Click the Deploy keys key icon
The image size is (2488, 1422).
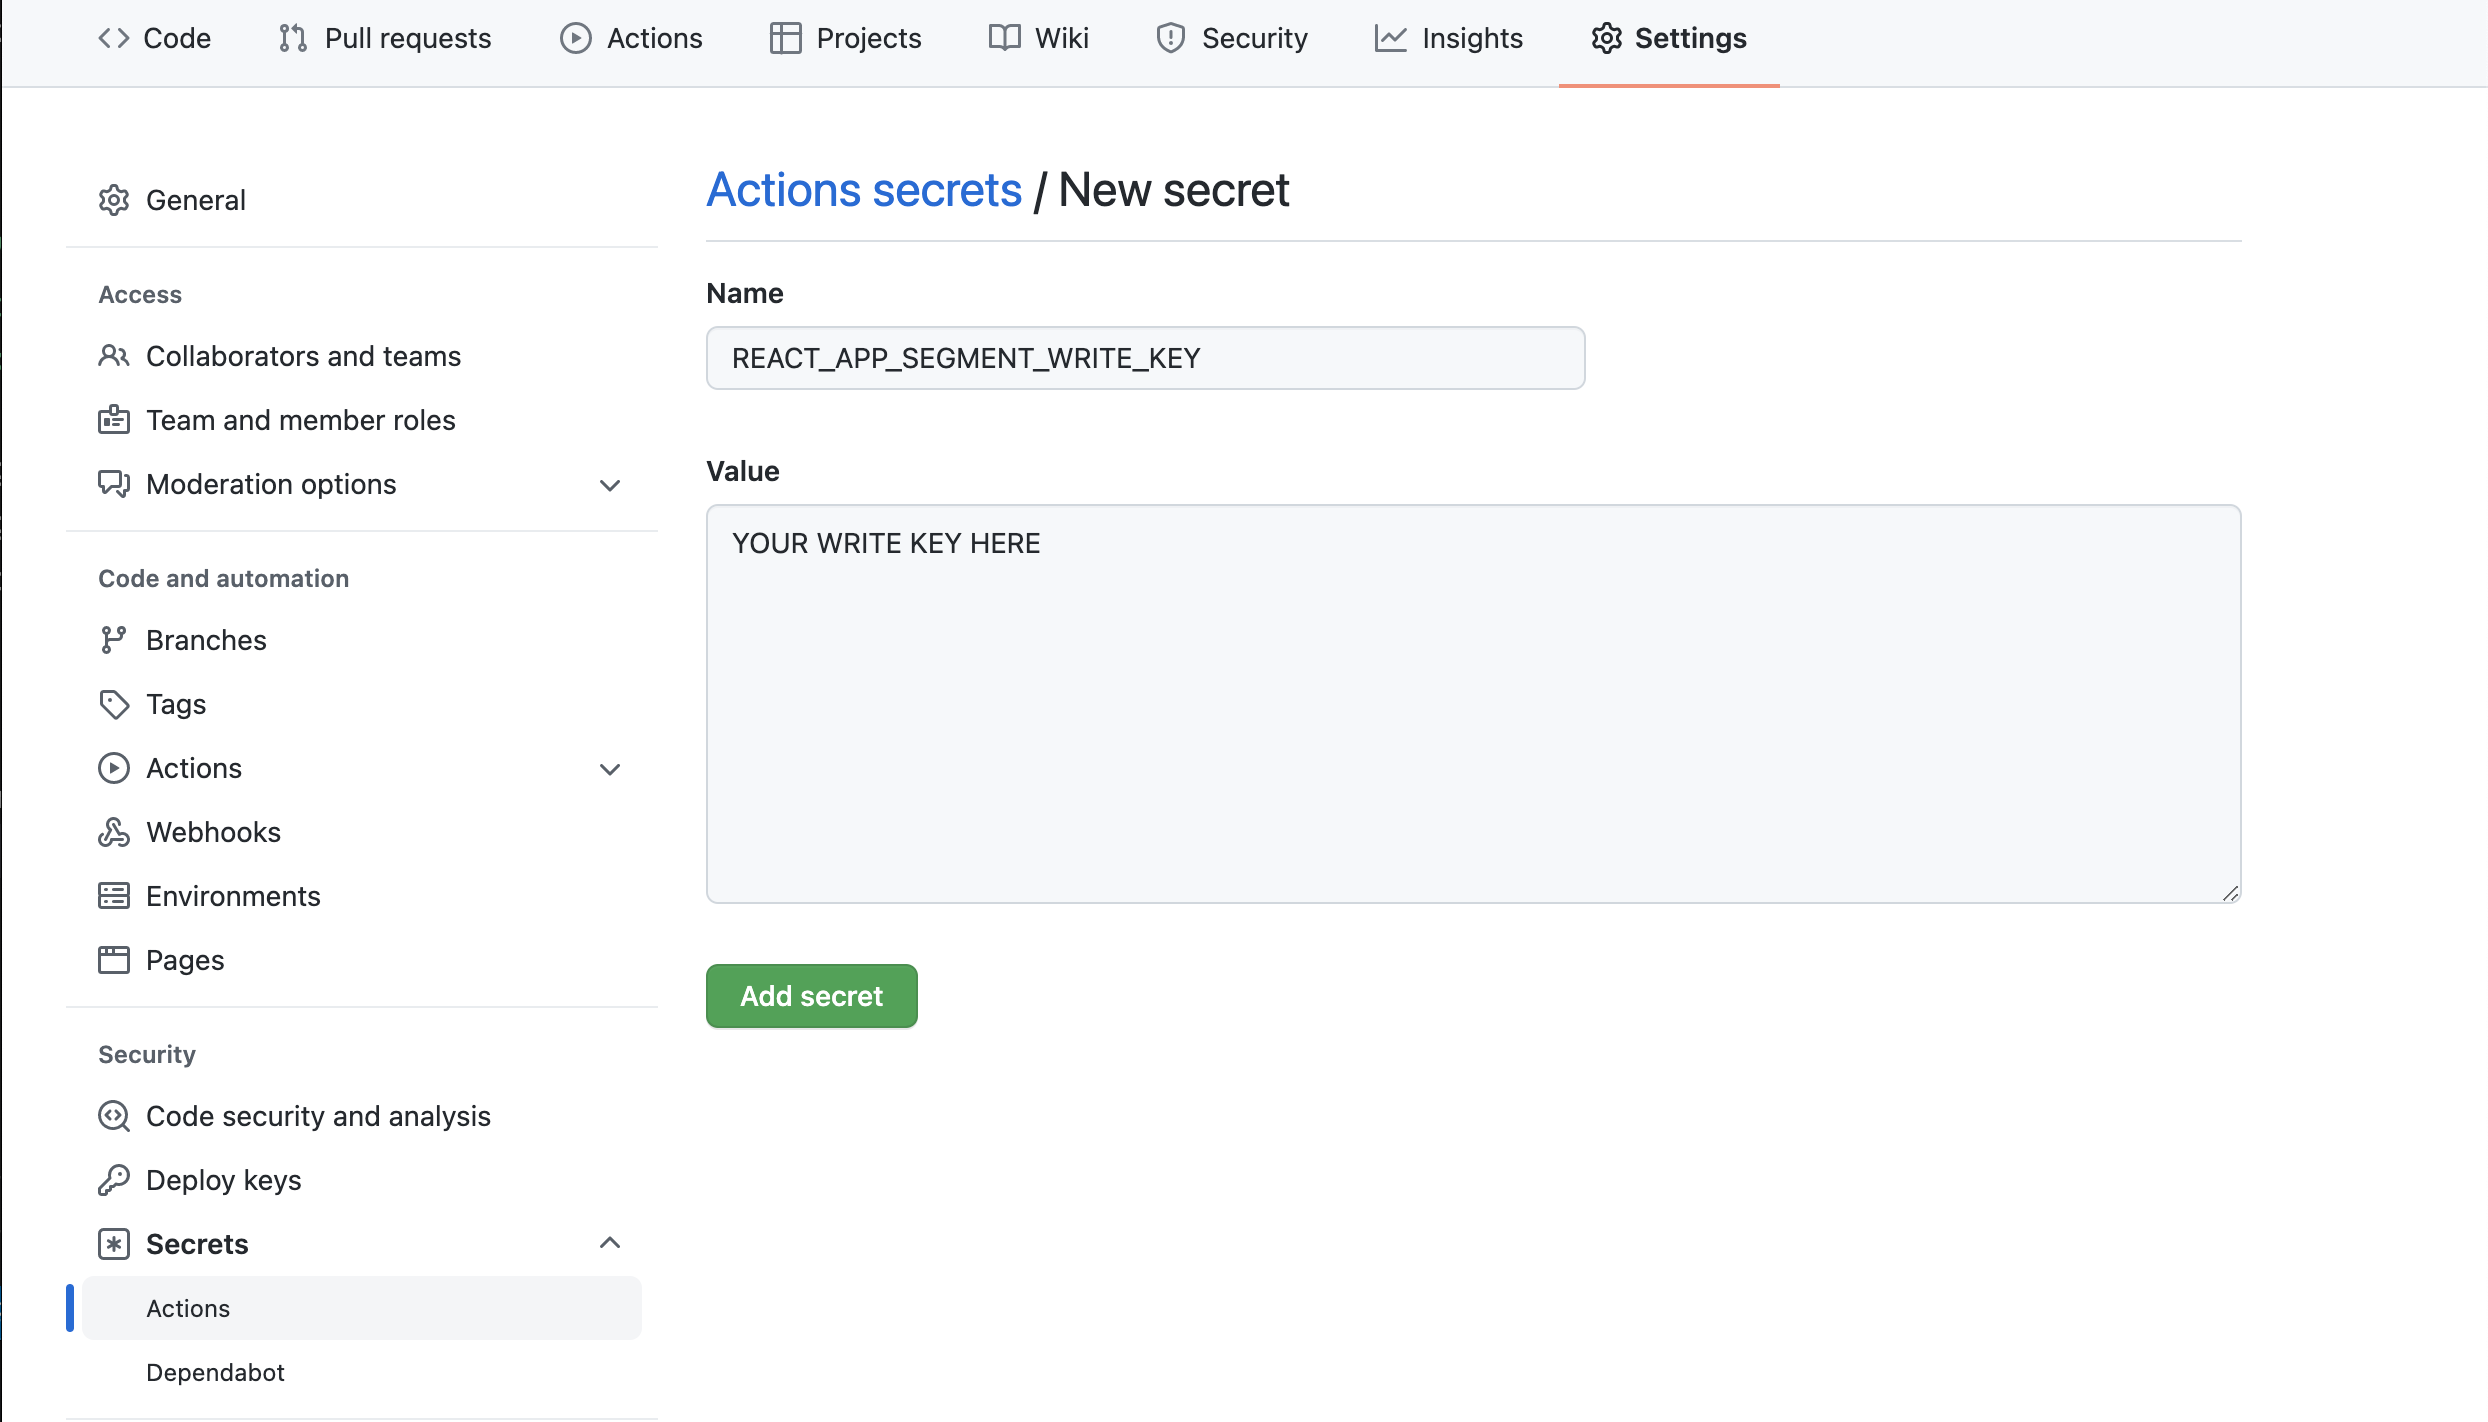pyautogui.click(x=114, y=1180)
